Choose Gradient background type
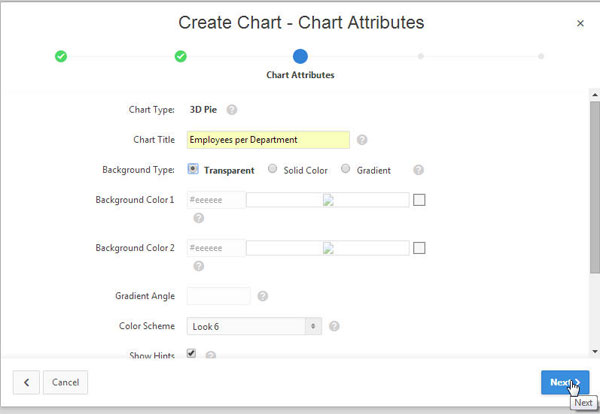The image size is (600, 414). (x=346, y=169)
